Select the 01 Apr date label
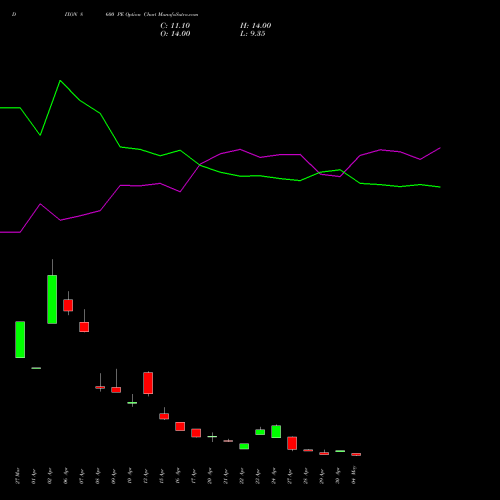500x500 pixels. [x=34, y=476]
